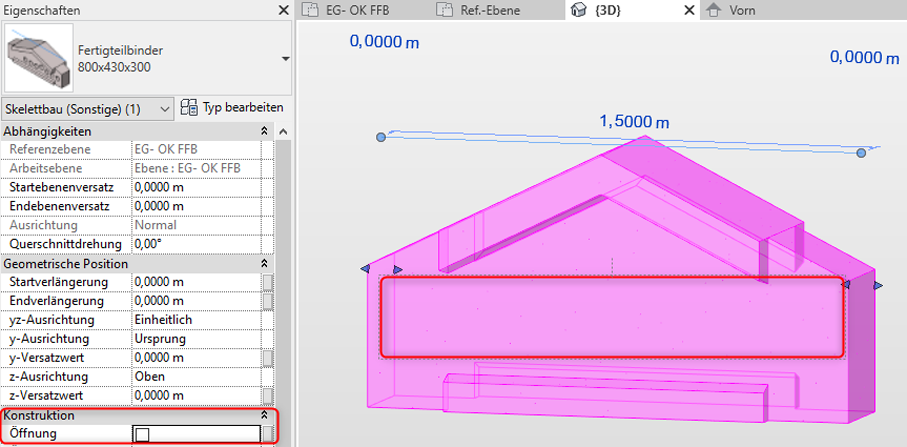Open the Fertigteilbinder type selector dropdown

(x=284, y=58)
